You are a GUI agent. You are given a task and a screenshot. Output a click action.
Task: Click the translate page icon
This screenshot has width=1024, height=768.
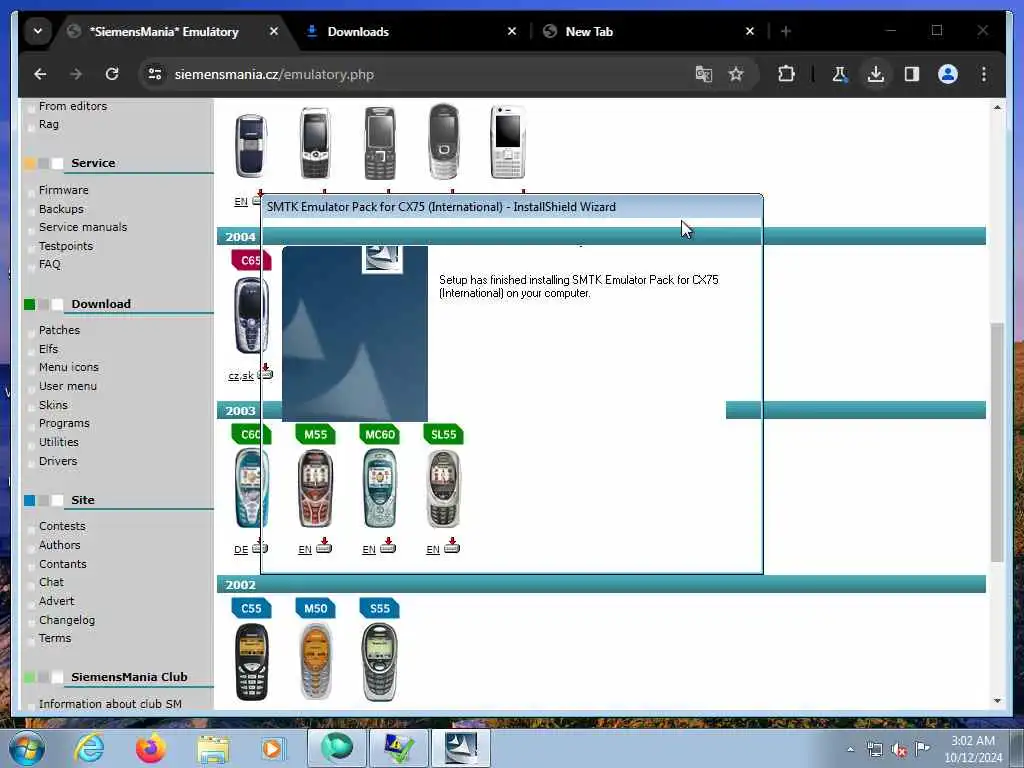click(703, 74)
